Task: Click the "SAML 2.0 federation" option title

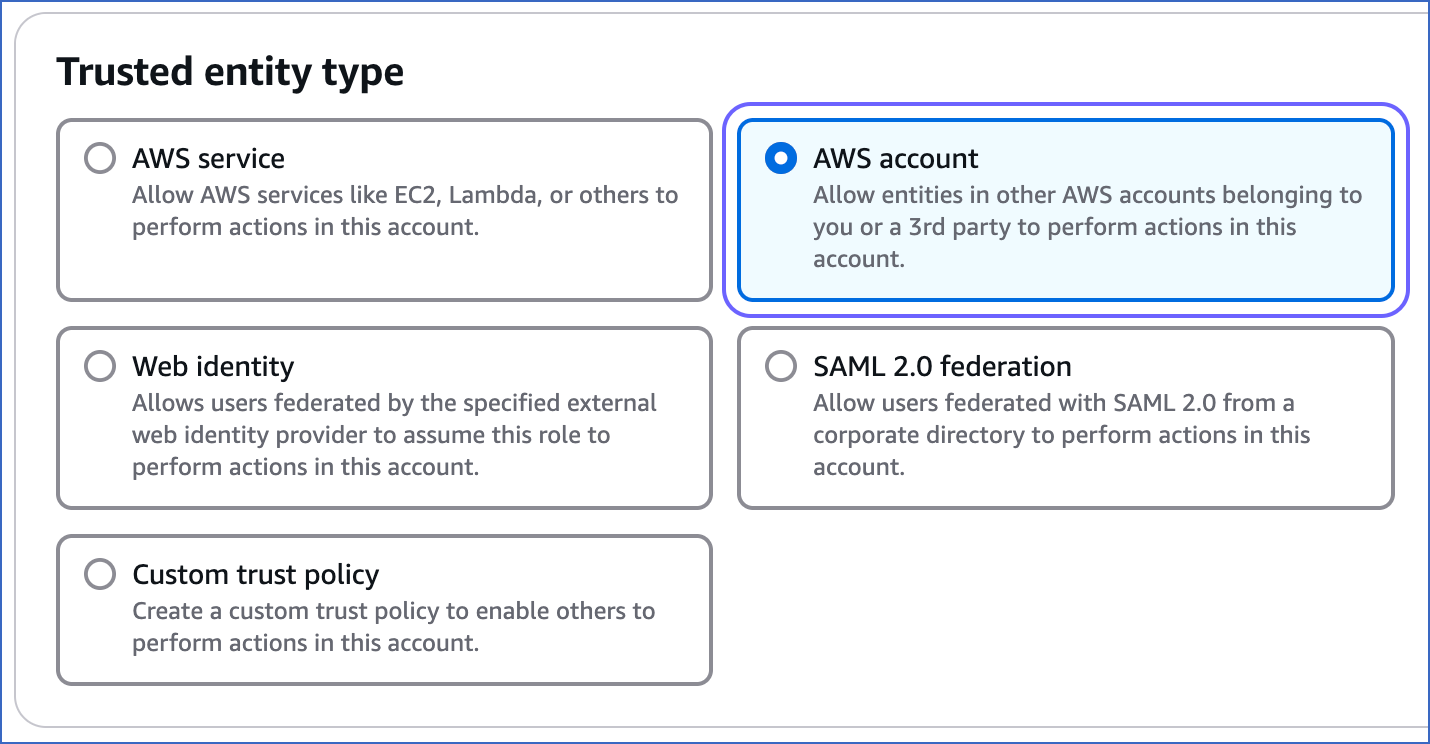Action: (x=942, y=367)
